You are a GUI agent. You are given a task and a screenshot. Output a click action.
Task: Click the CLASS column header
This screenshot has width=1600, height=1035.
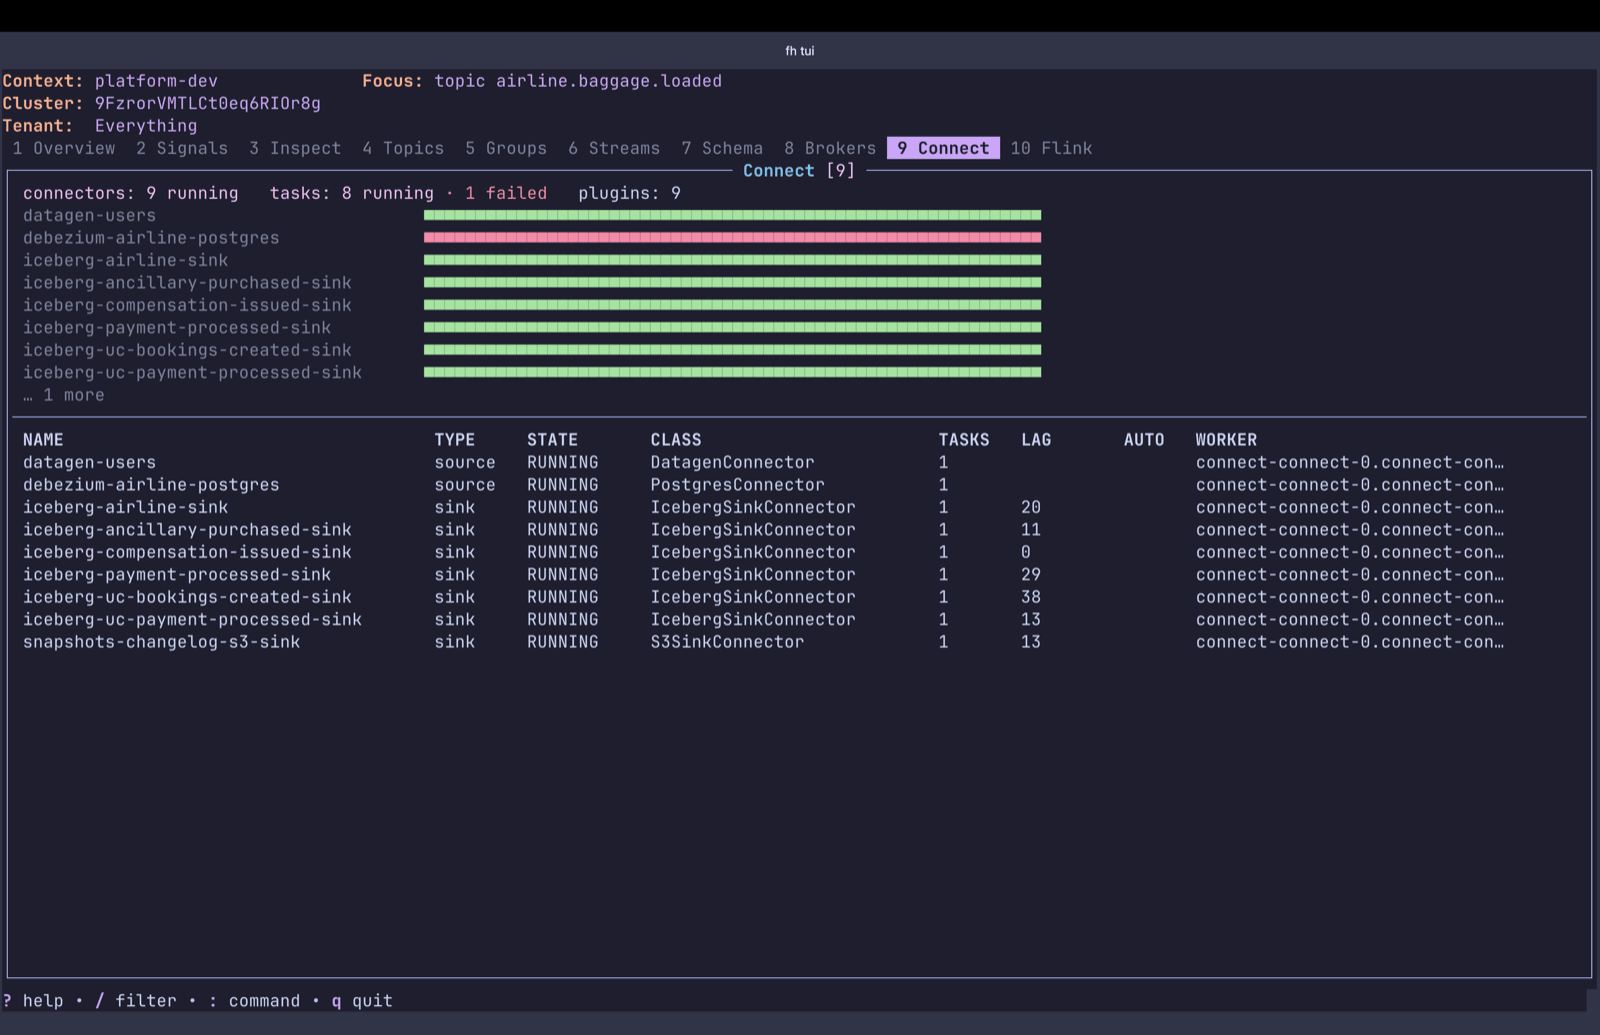tap(676, 440)
